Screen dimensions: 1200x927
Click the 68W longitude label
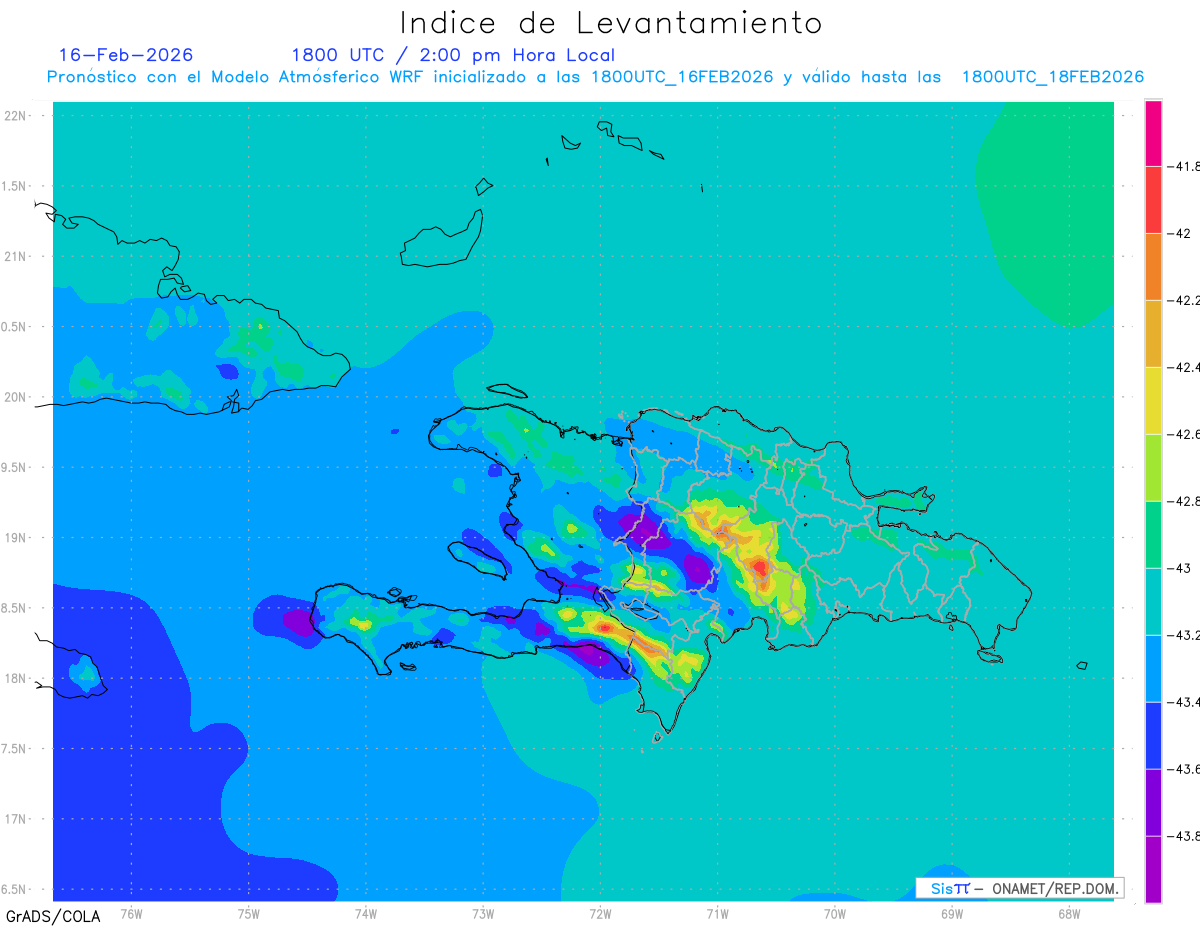pos(1069,913)
